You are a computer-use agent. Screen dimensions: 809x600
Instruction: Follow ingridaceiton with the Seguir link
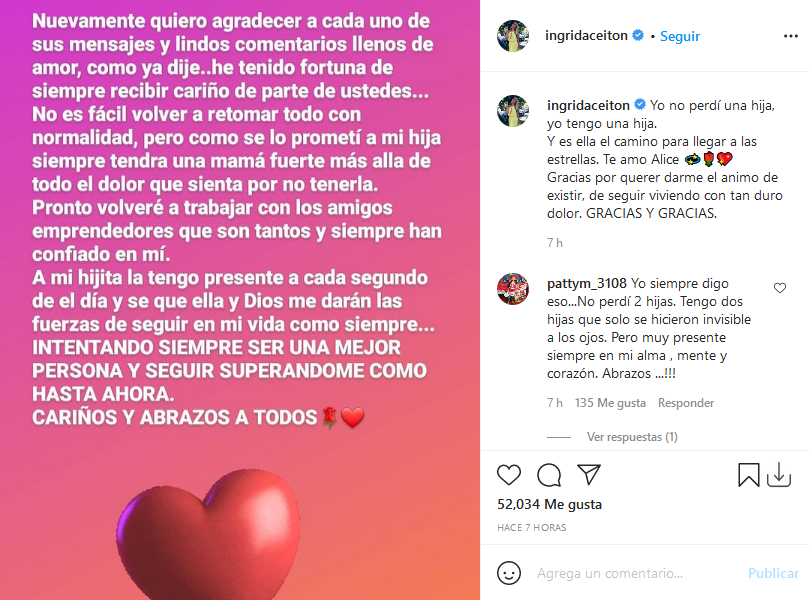pos(680,36)
